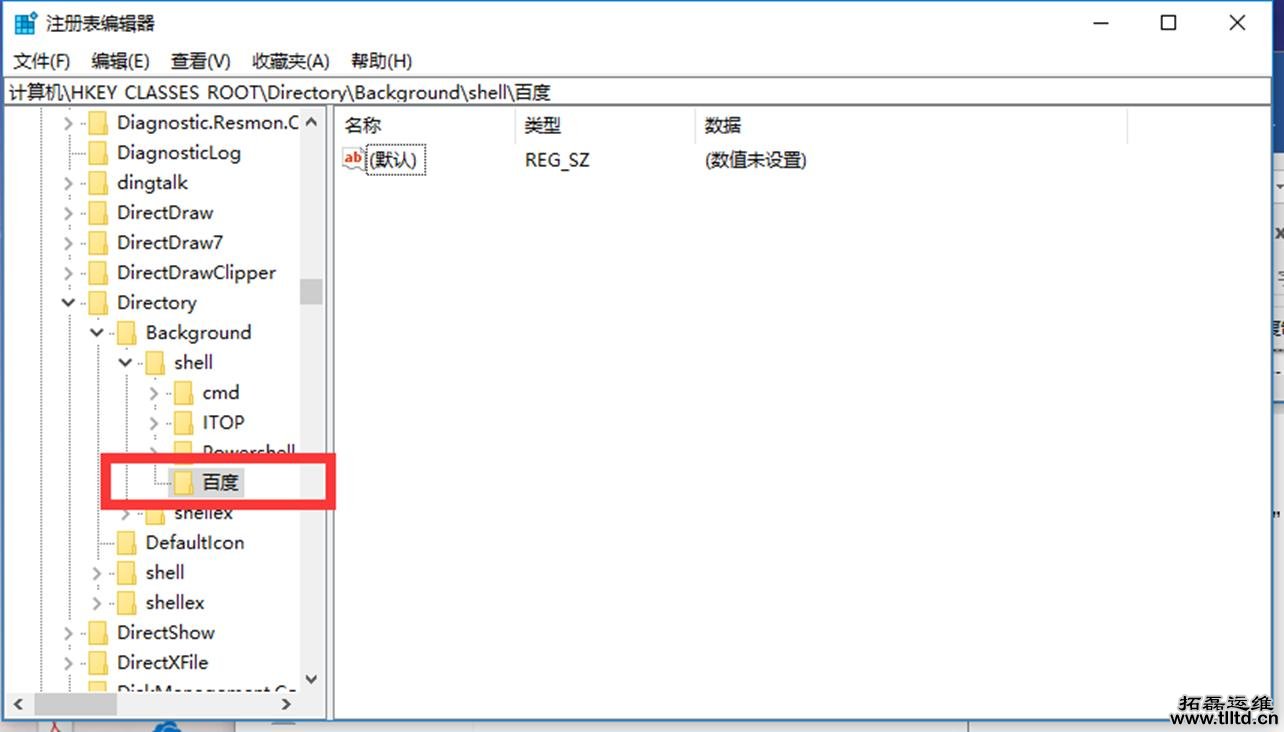Click the vertical scrollbar down arrow
This screenshot has height=732, width=1284.
(x=311, y=679)
